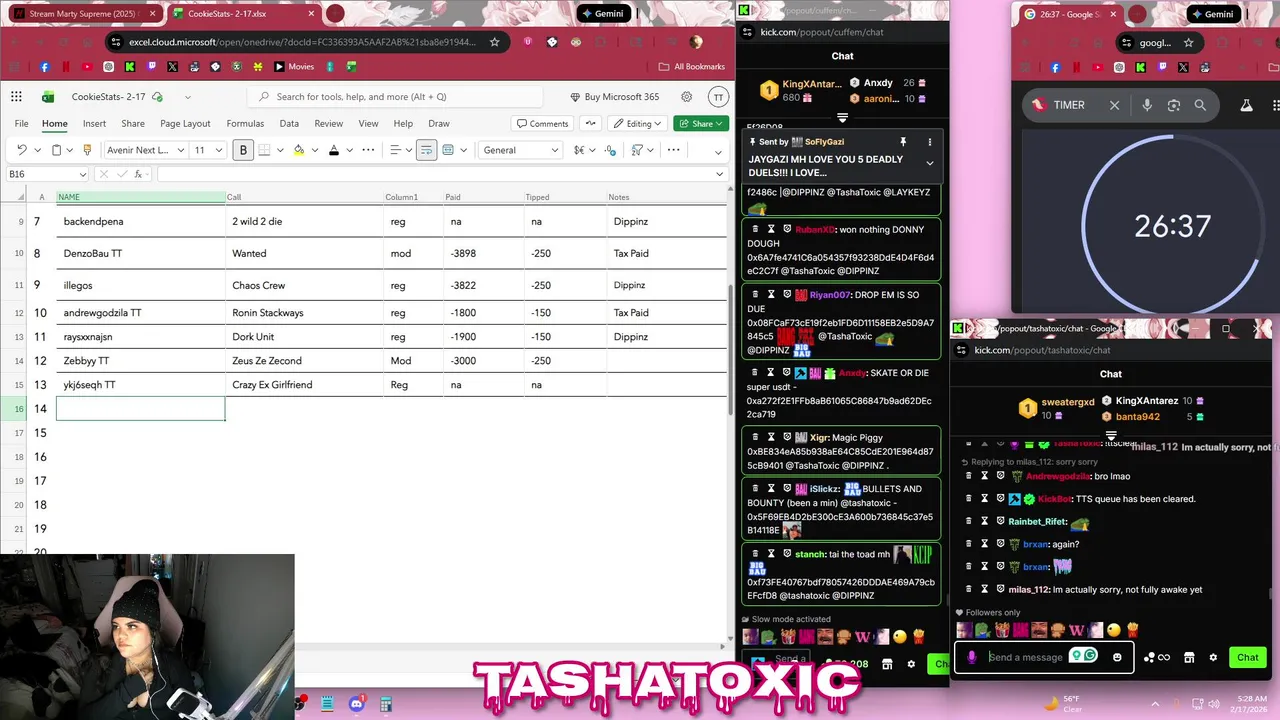
Task: Switch to the Page Layout tab
Action: coord(185,123)
